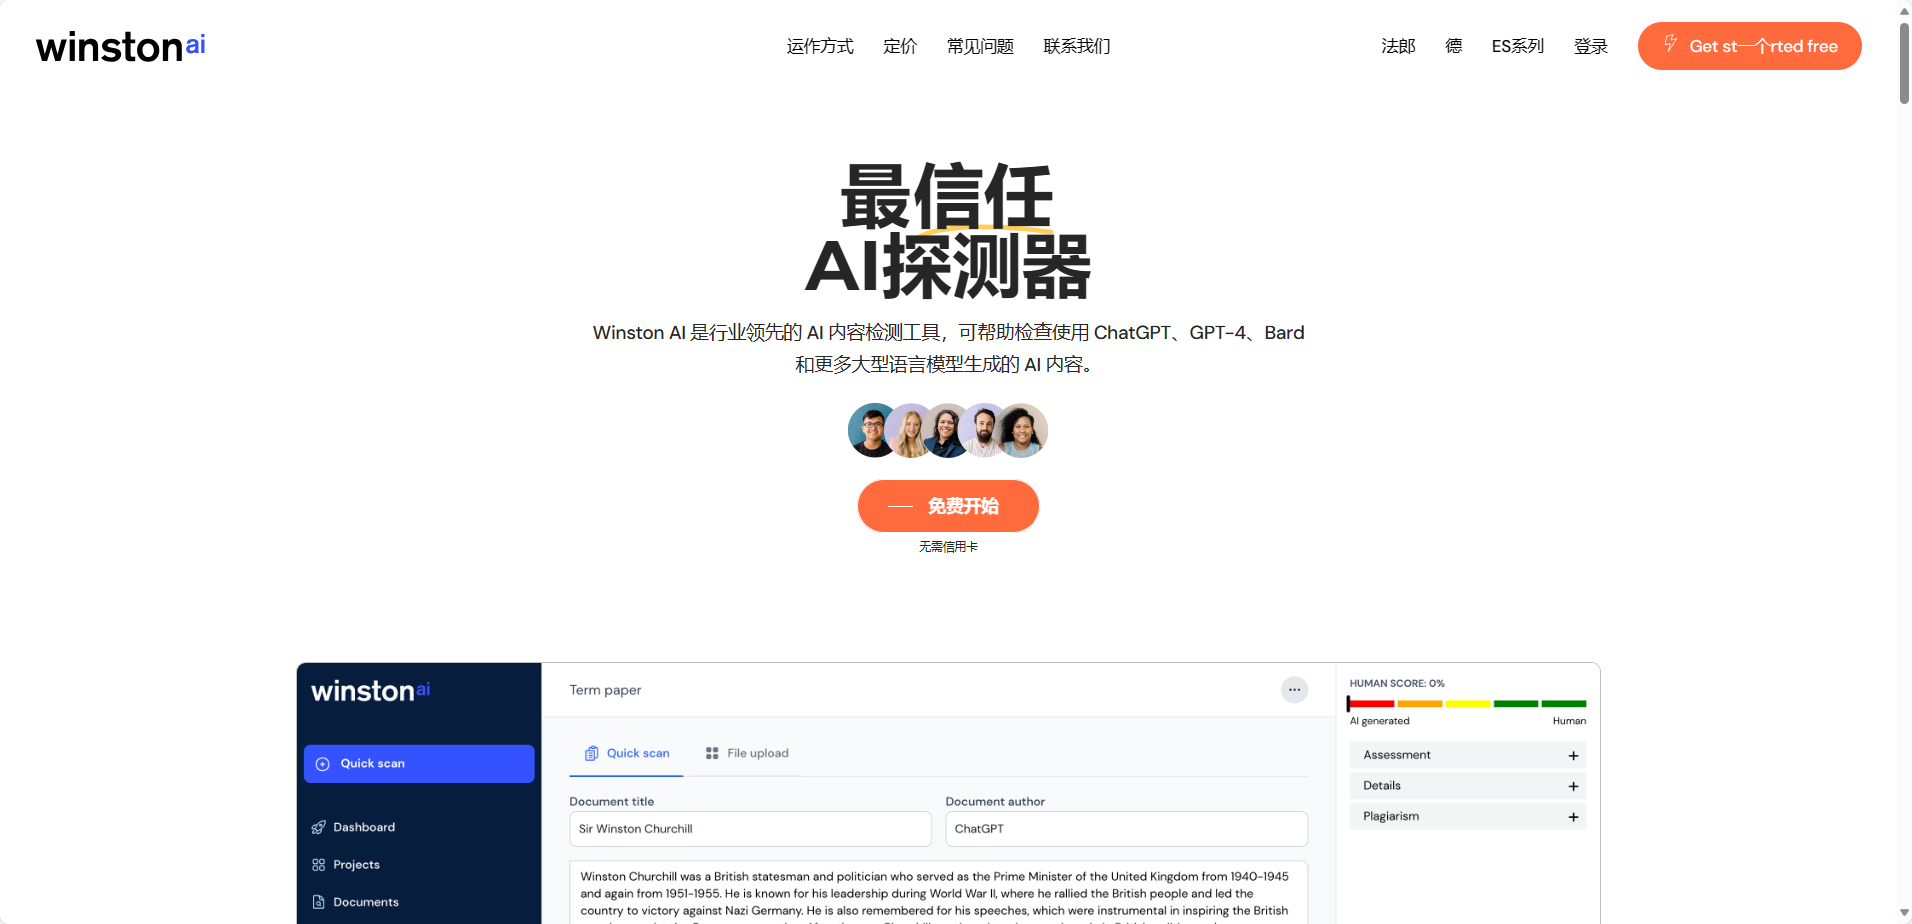Click the file icon next to Documents
Viewport: 1912px width, 924px height.
319,902
